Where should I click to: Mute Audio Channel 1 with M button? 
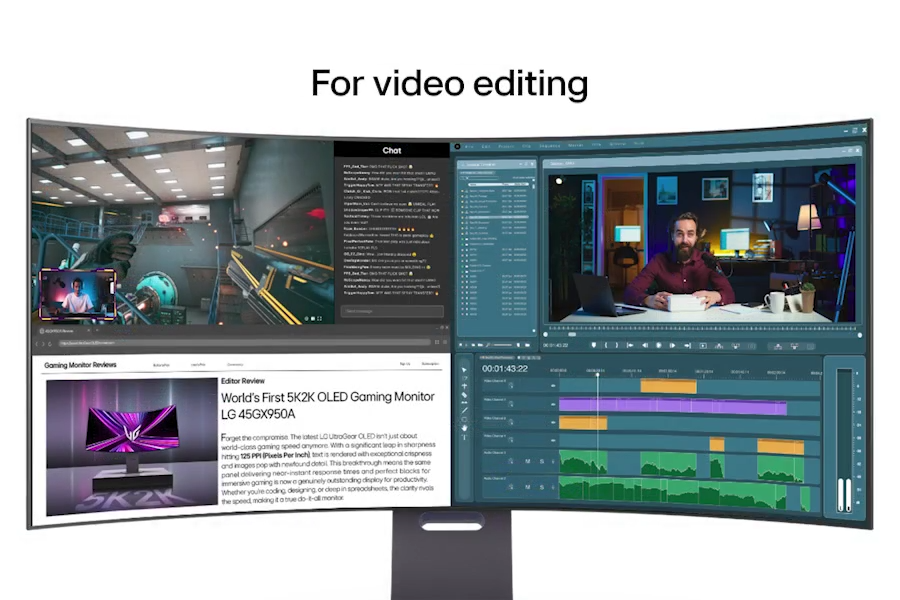point(527,461)
